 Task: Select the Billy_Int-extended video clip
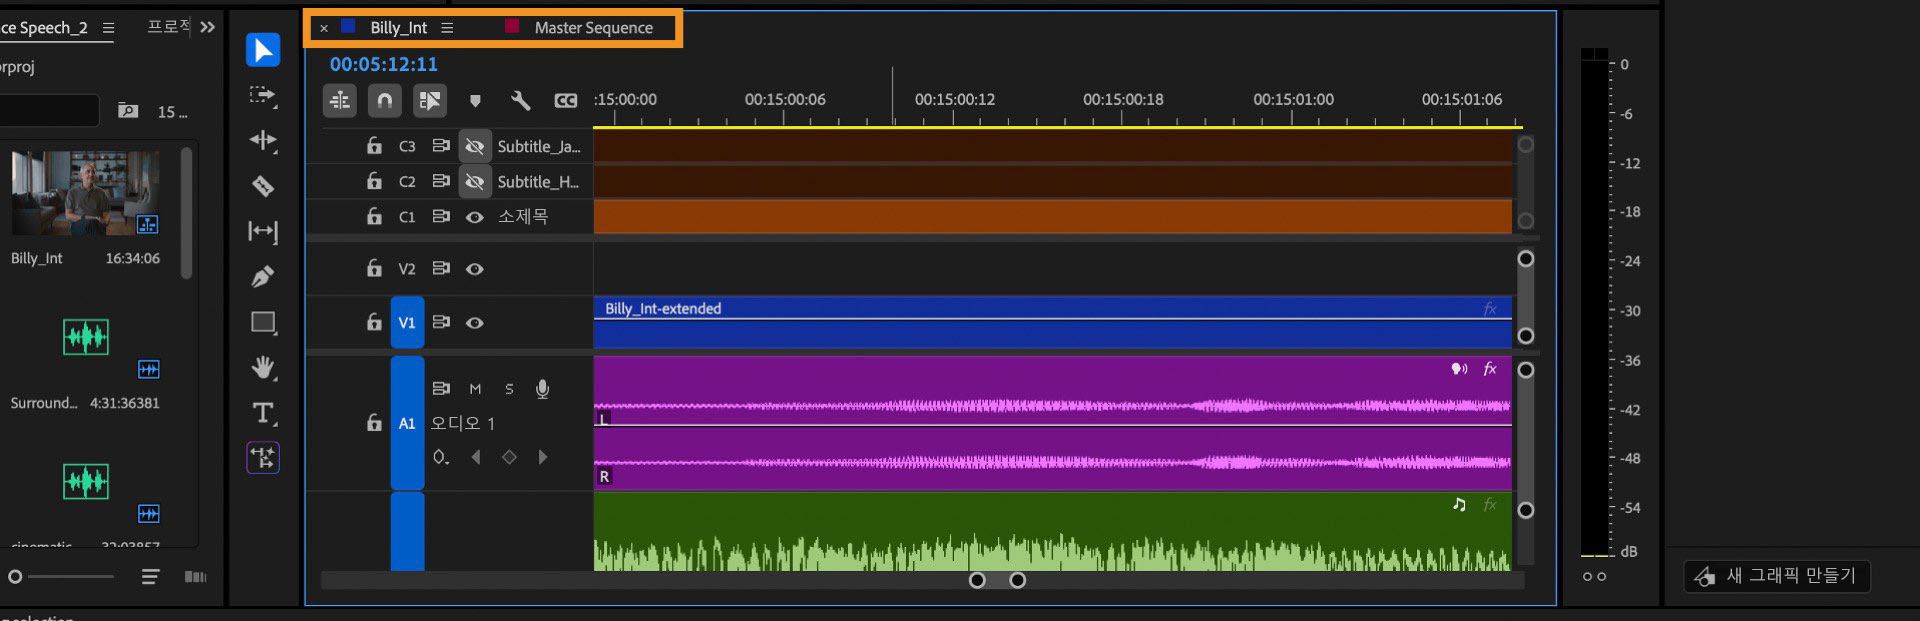tap(1052, 322)
